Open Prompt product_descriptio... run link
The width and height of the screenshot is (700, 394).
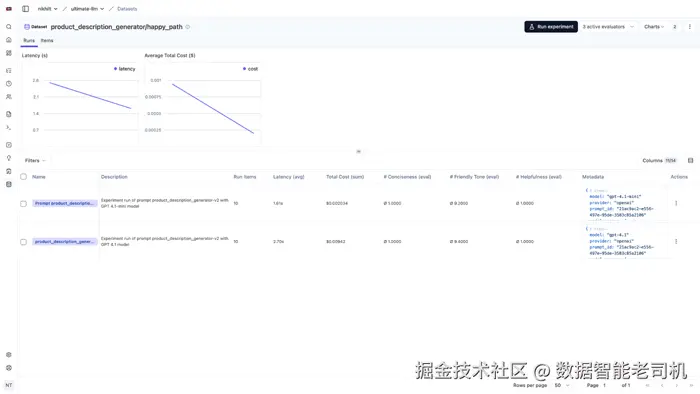pos(65,203)
